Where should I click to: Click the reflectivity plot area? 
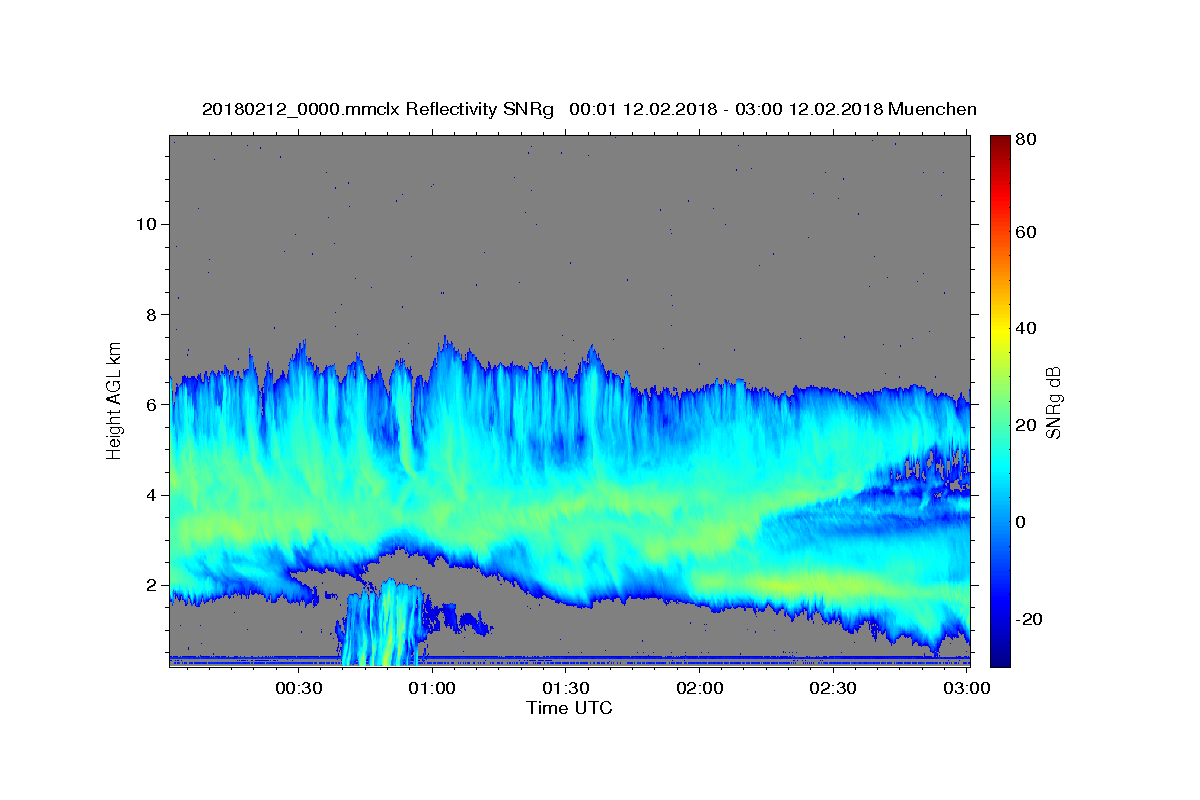pyautogui.click(x=570, y=400)
